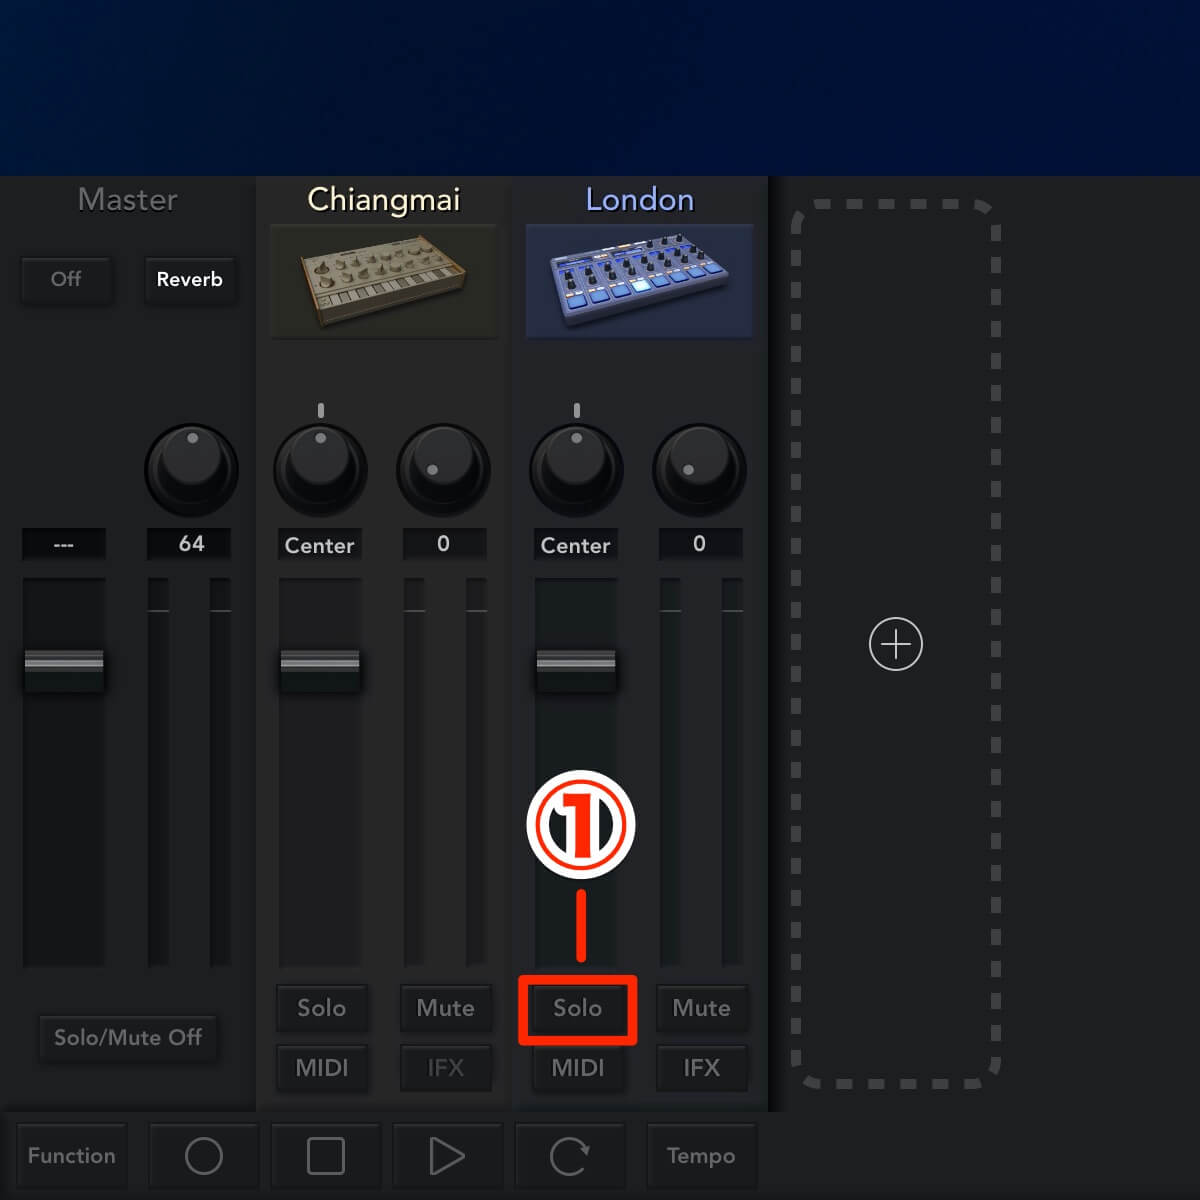Open the Function menu

tap(72, 1156)
